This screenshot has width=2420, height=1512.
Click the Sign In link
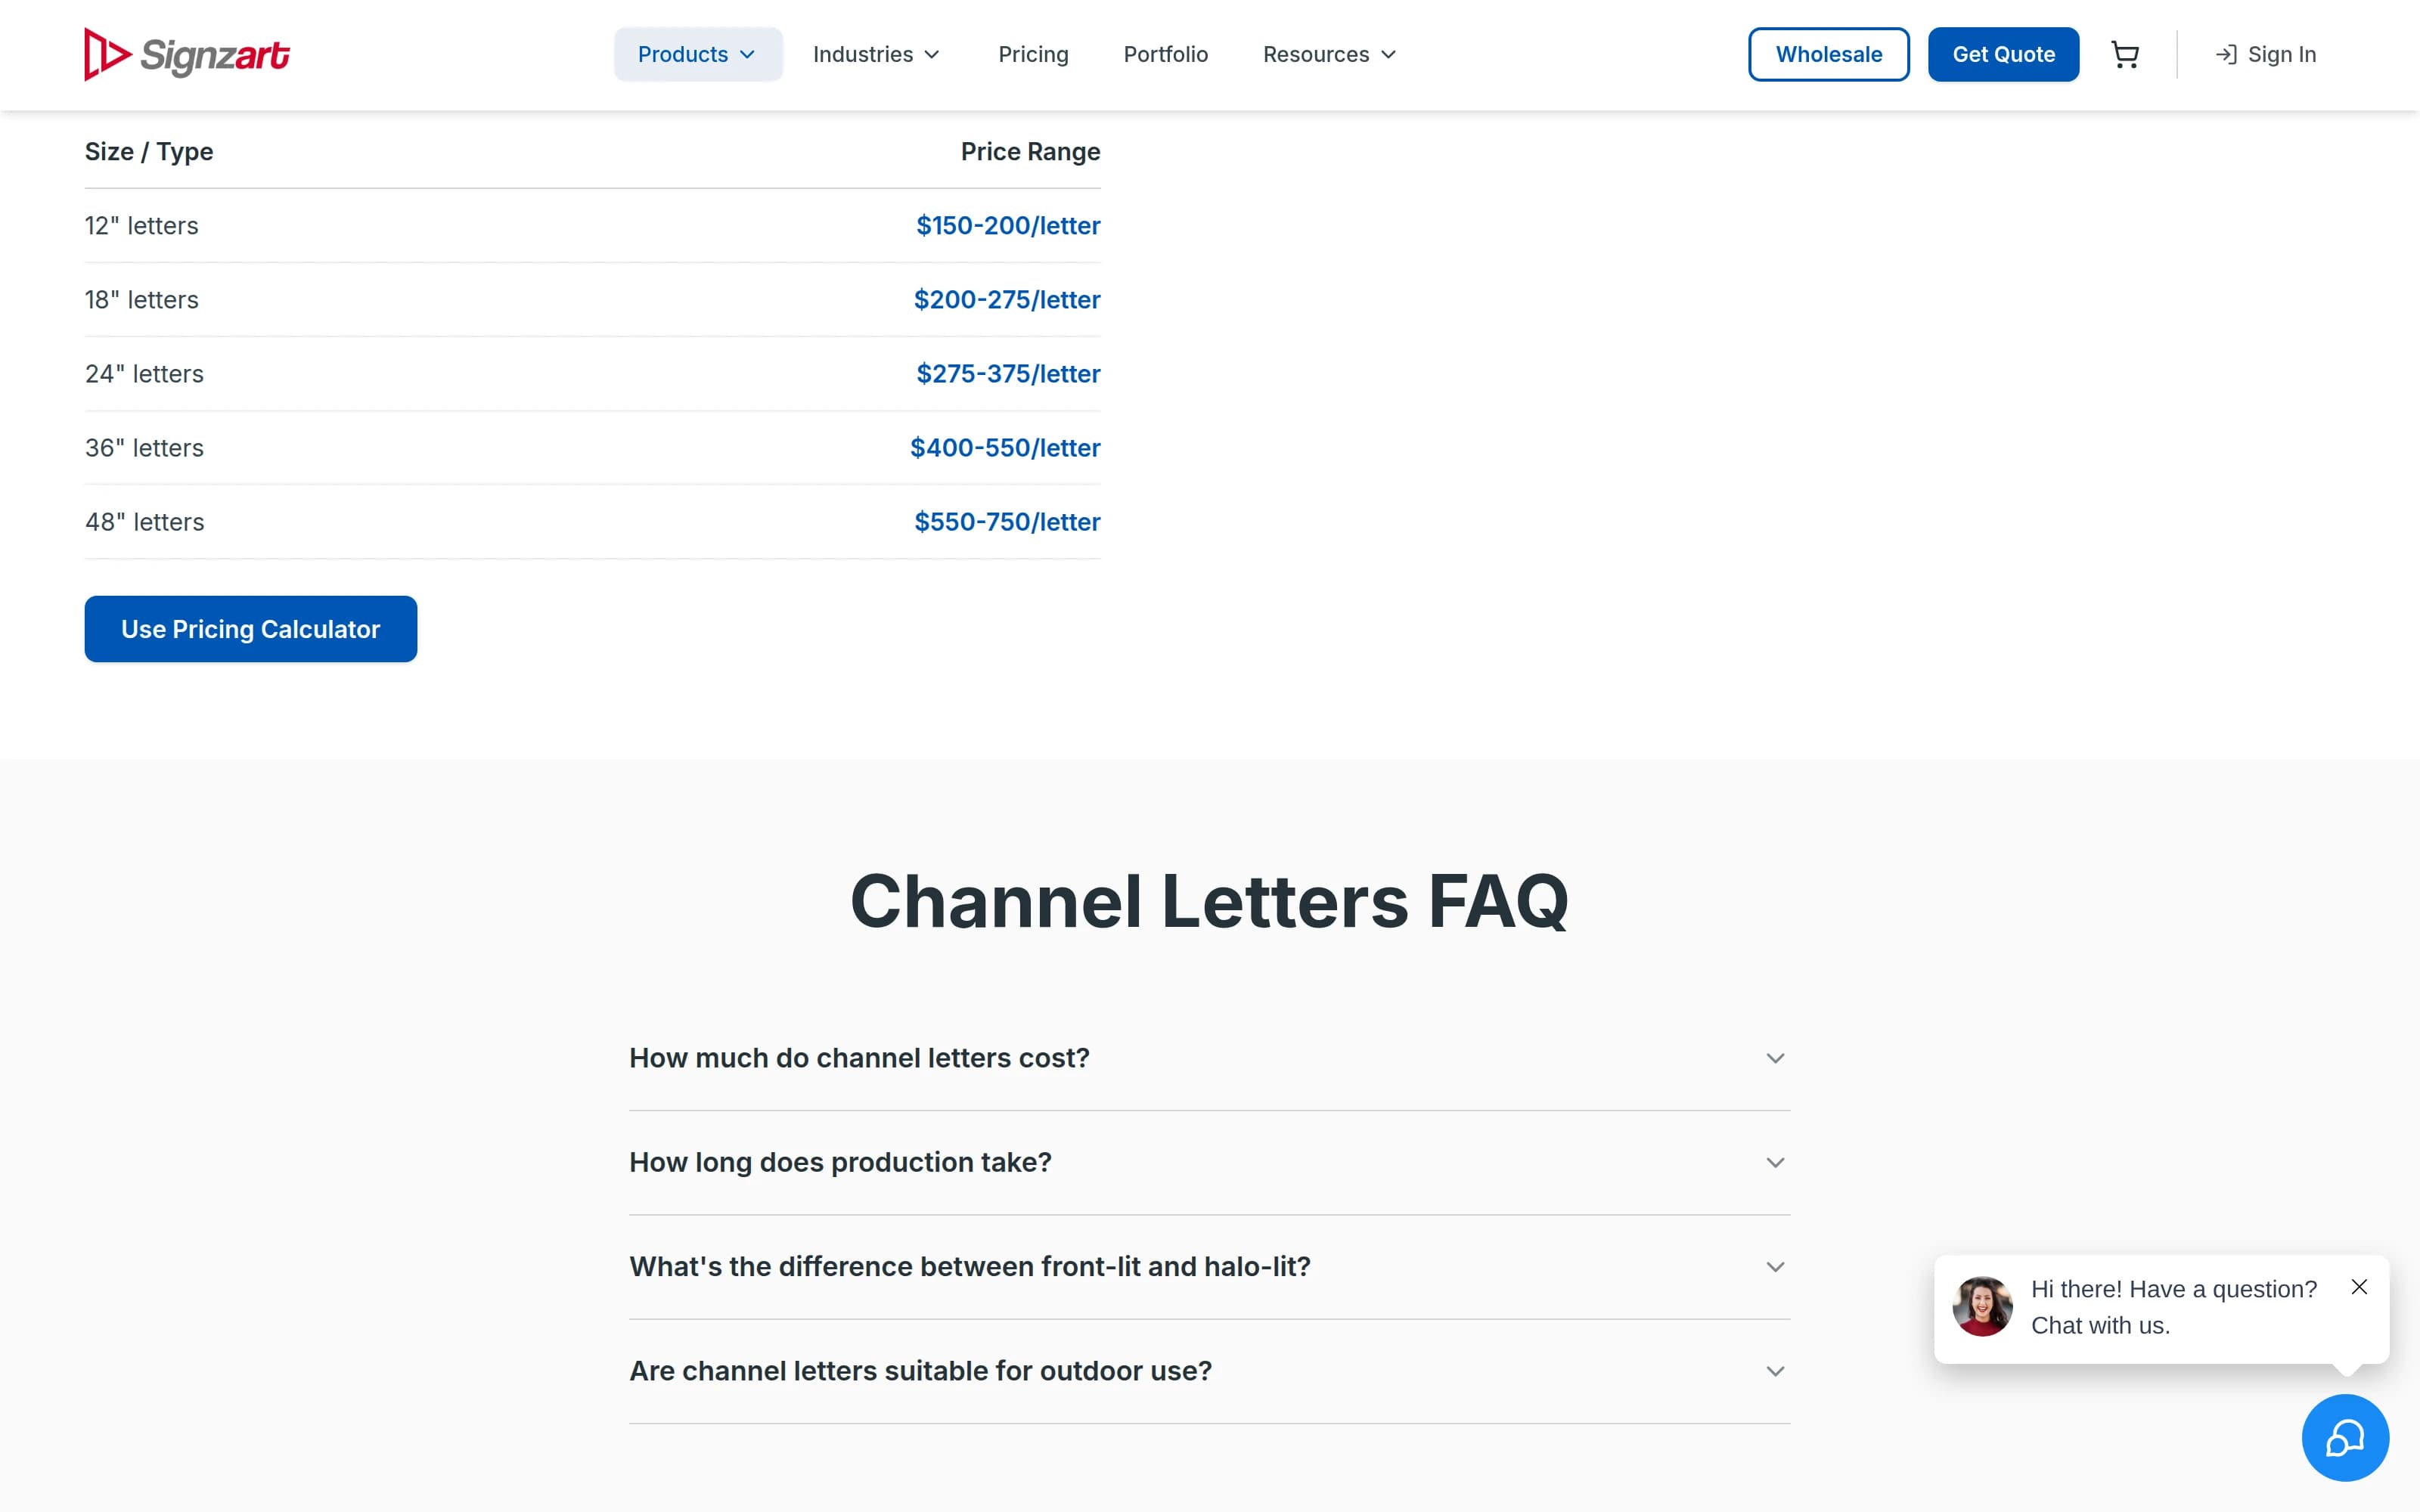tap(2266, 54)
